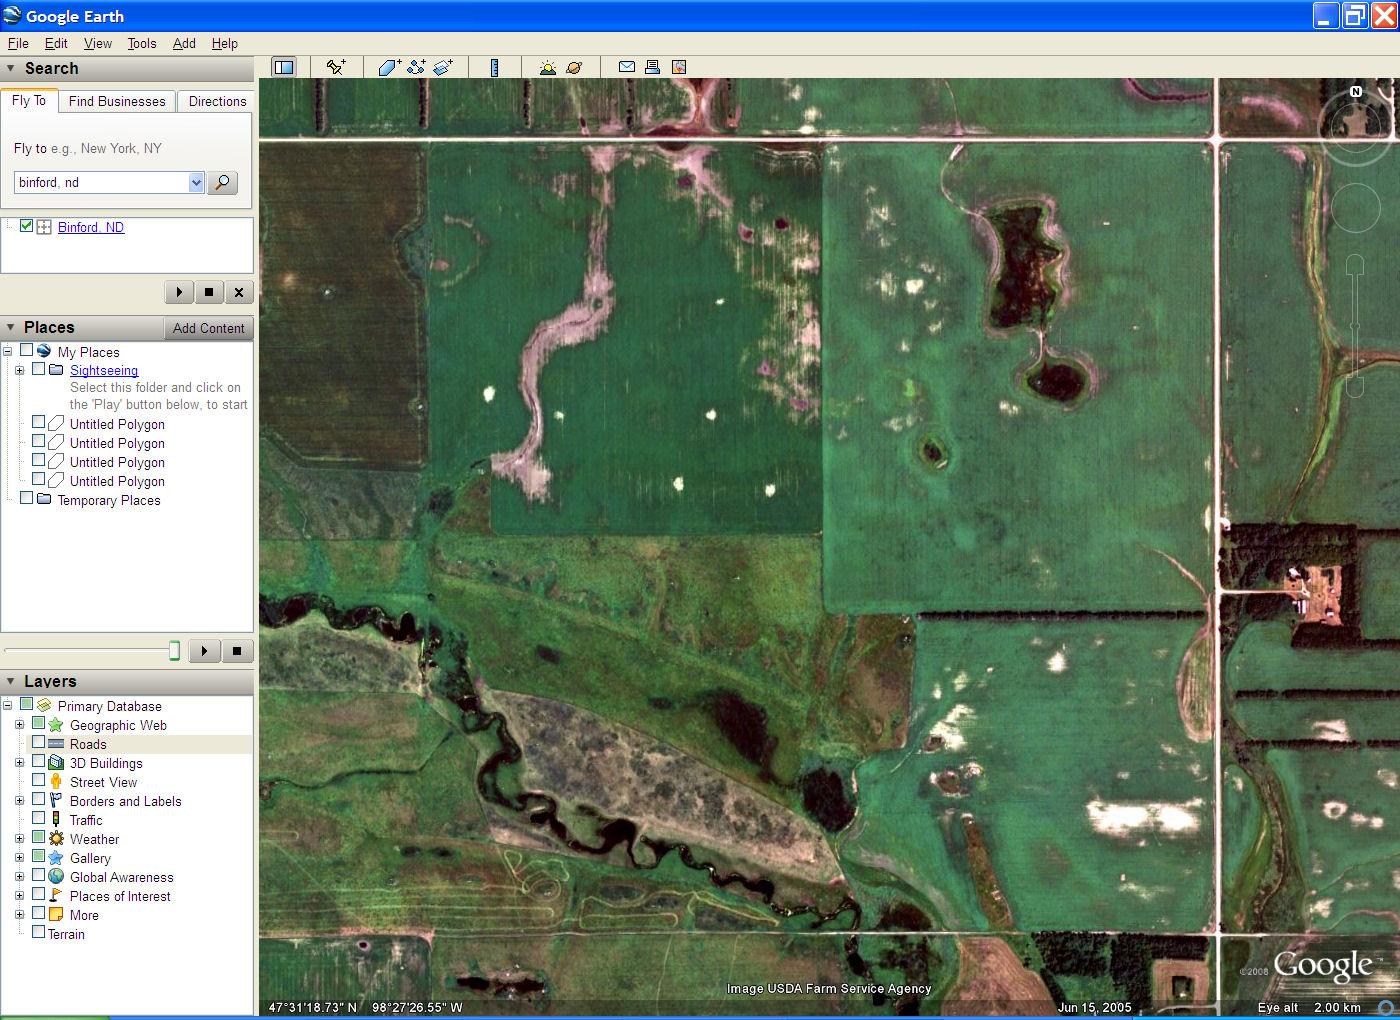The image size is (1400, 1020).
Task: Check the My Places checkbox
Action: click(x=27, y=351)
